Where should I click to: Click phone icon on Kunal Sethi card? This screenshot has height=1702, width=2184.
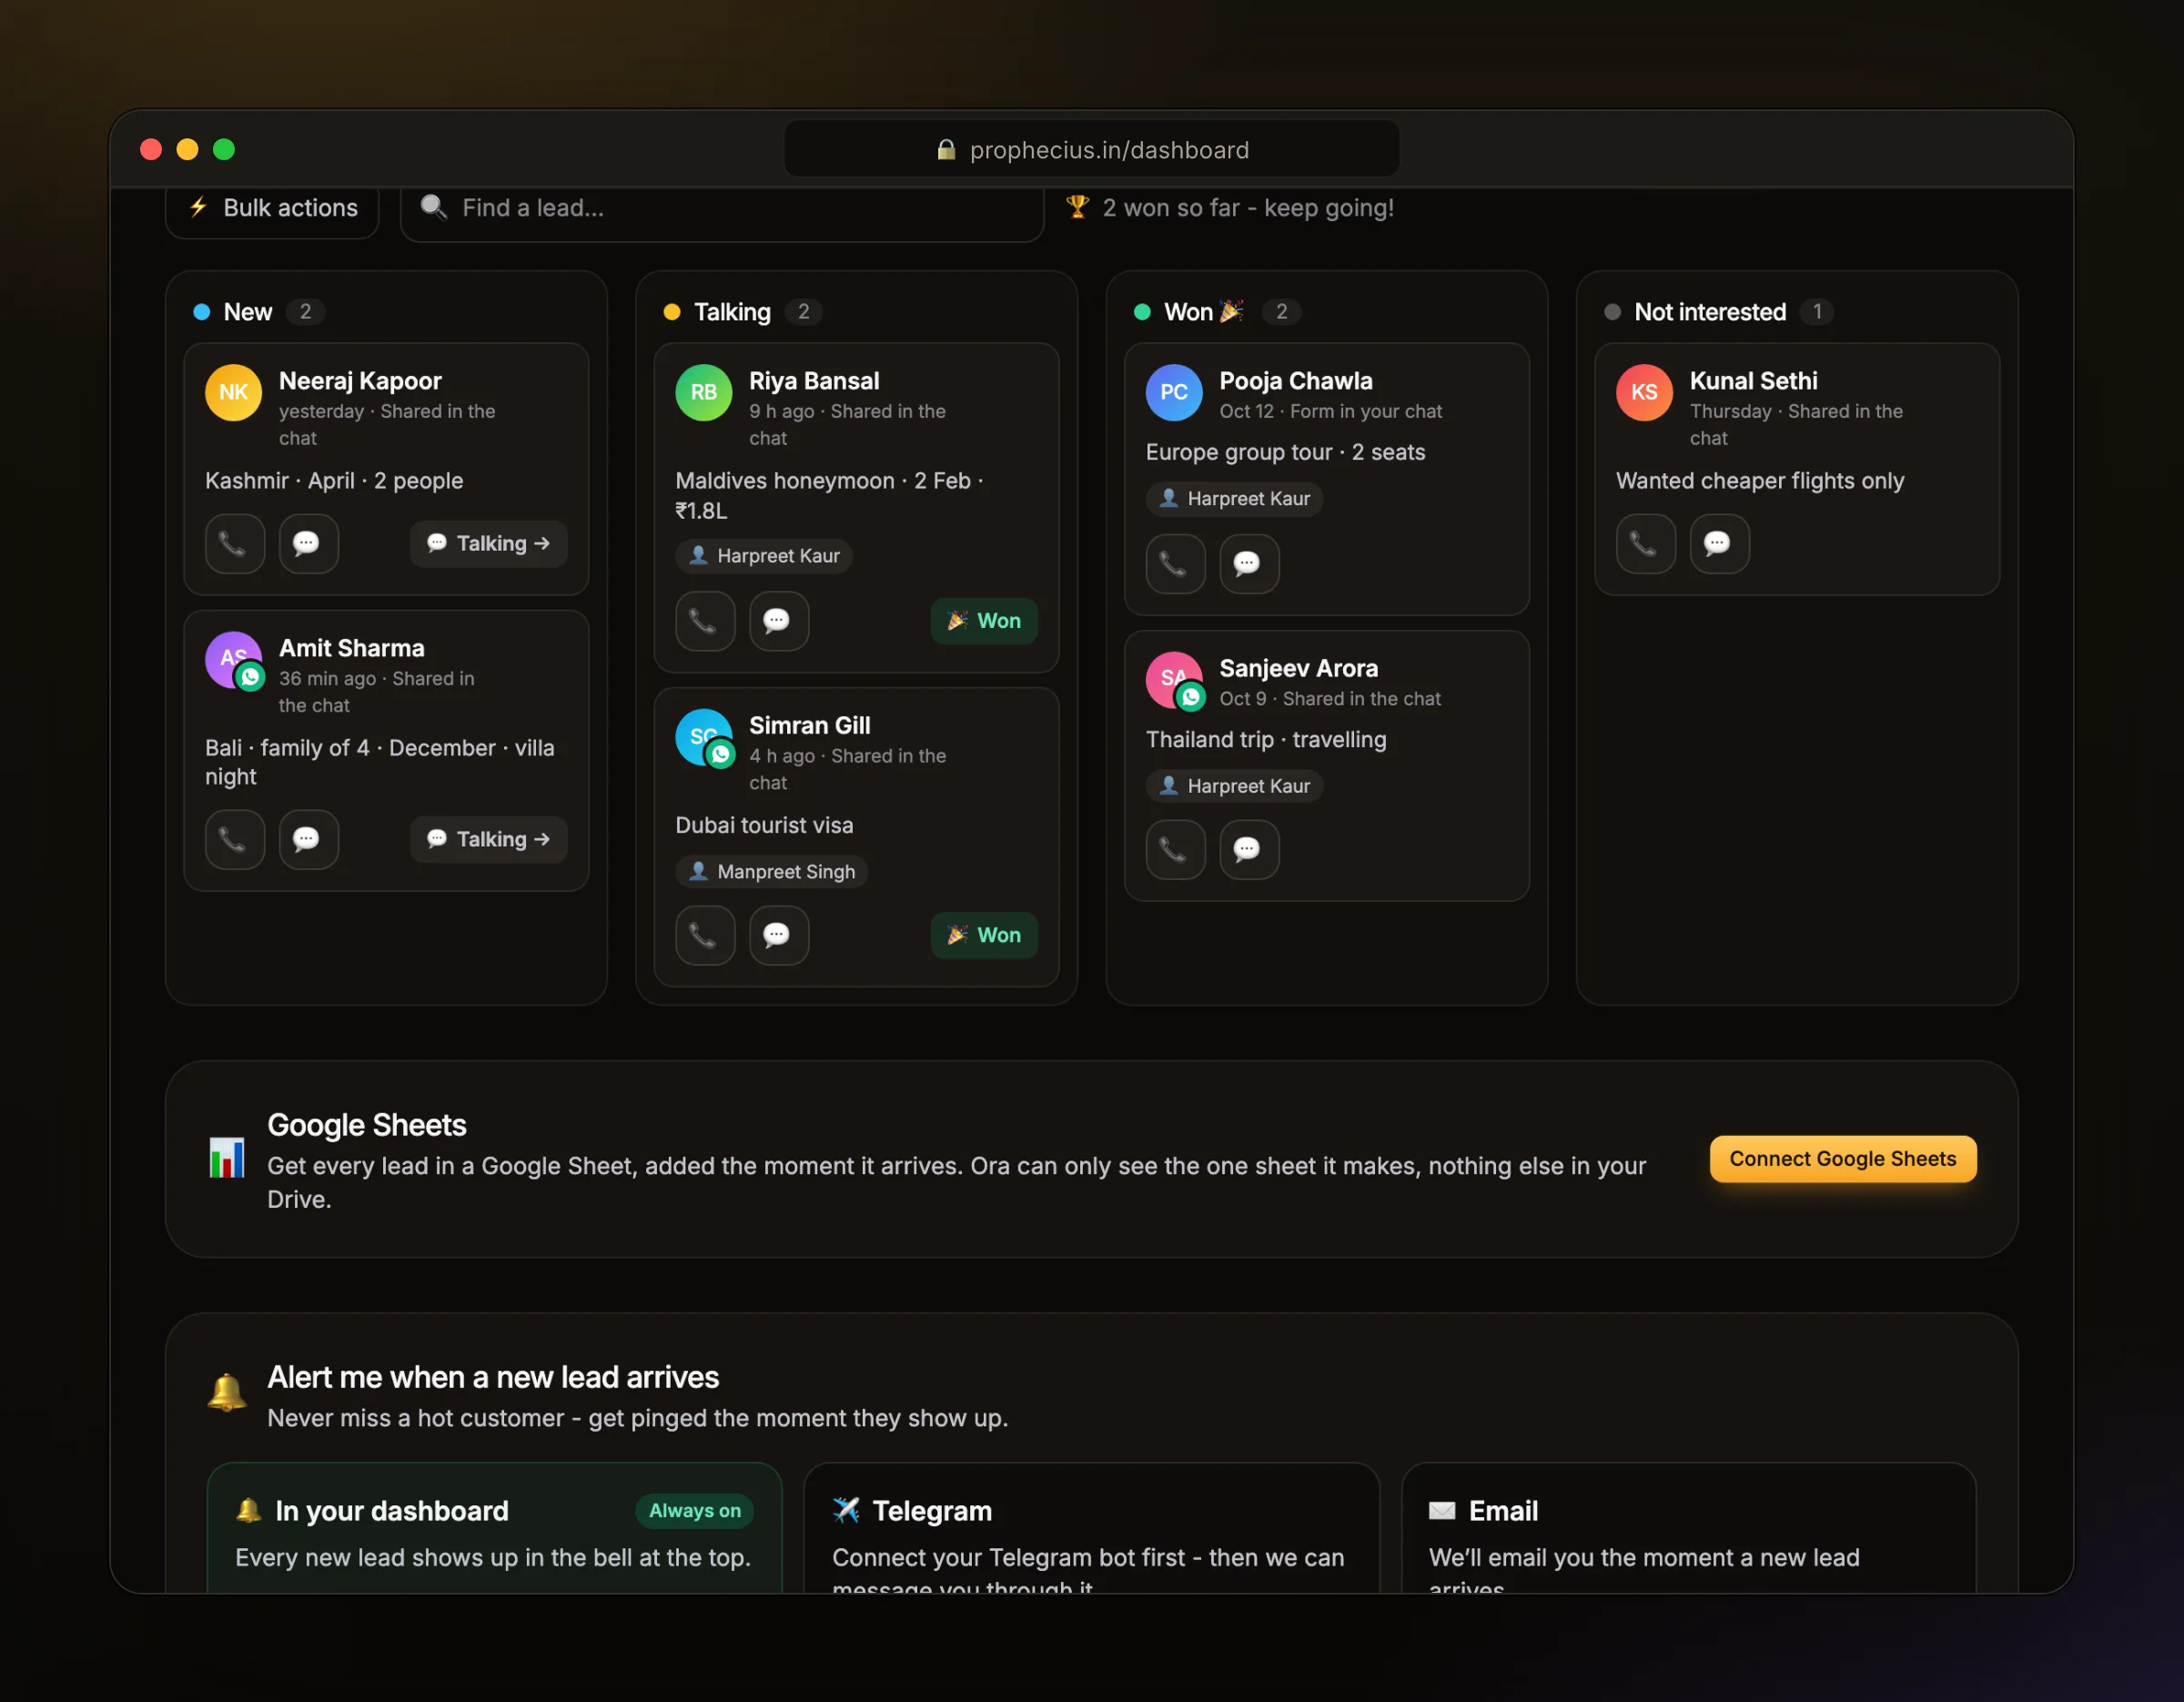click(1645, 543)
